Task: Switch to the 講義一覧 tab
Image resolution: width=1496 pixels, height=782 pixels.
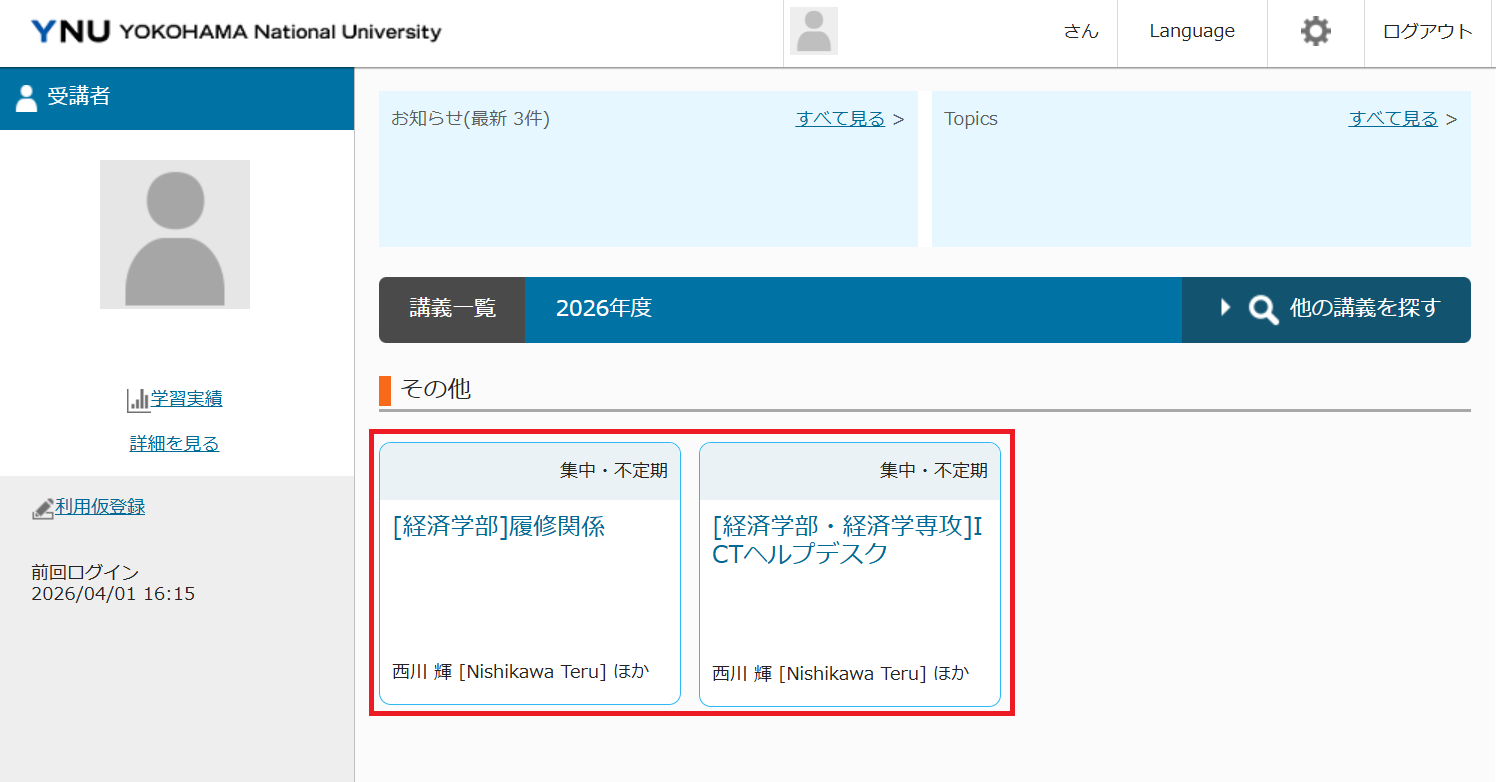Action: [451, 310]
